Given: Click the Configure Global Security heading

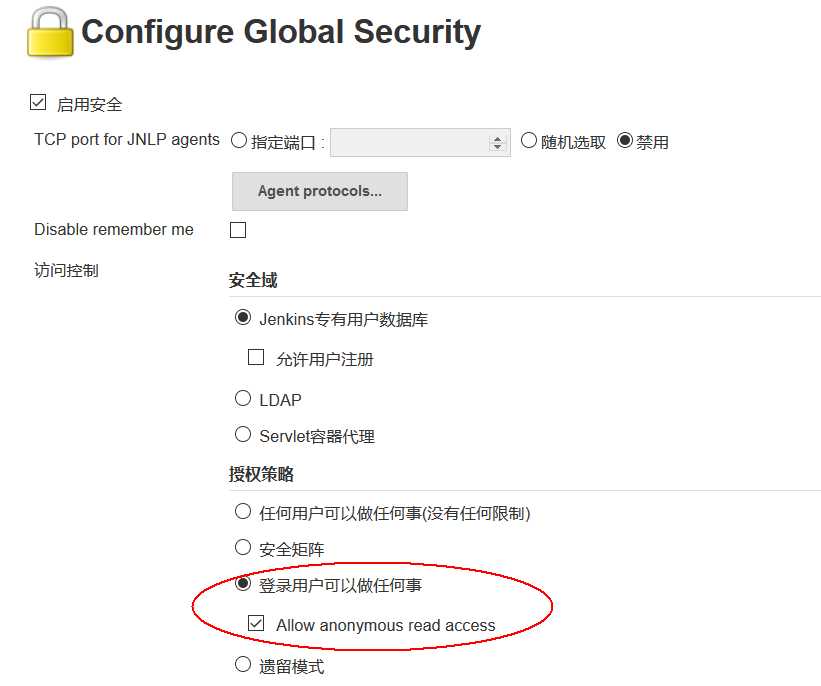Looking at the screenshot, I should [x=281, y=33].
